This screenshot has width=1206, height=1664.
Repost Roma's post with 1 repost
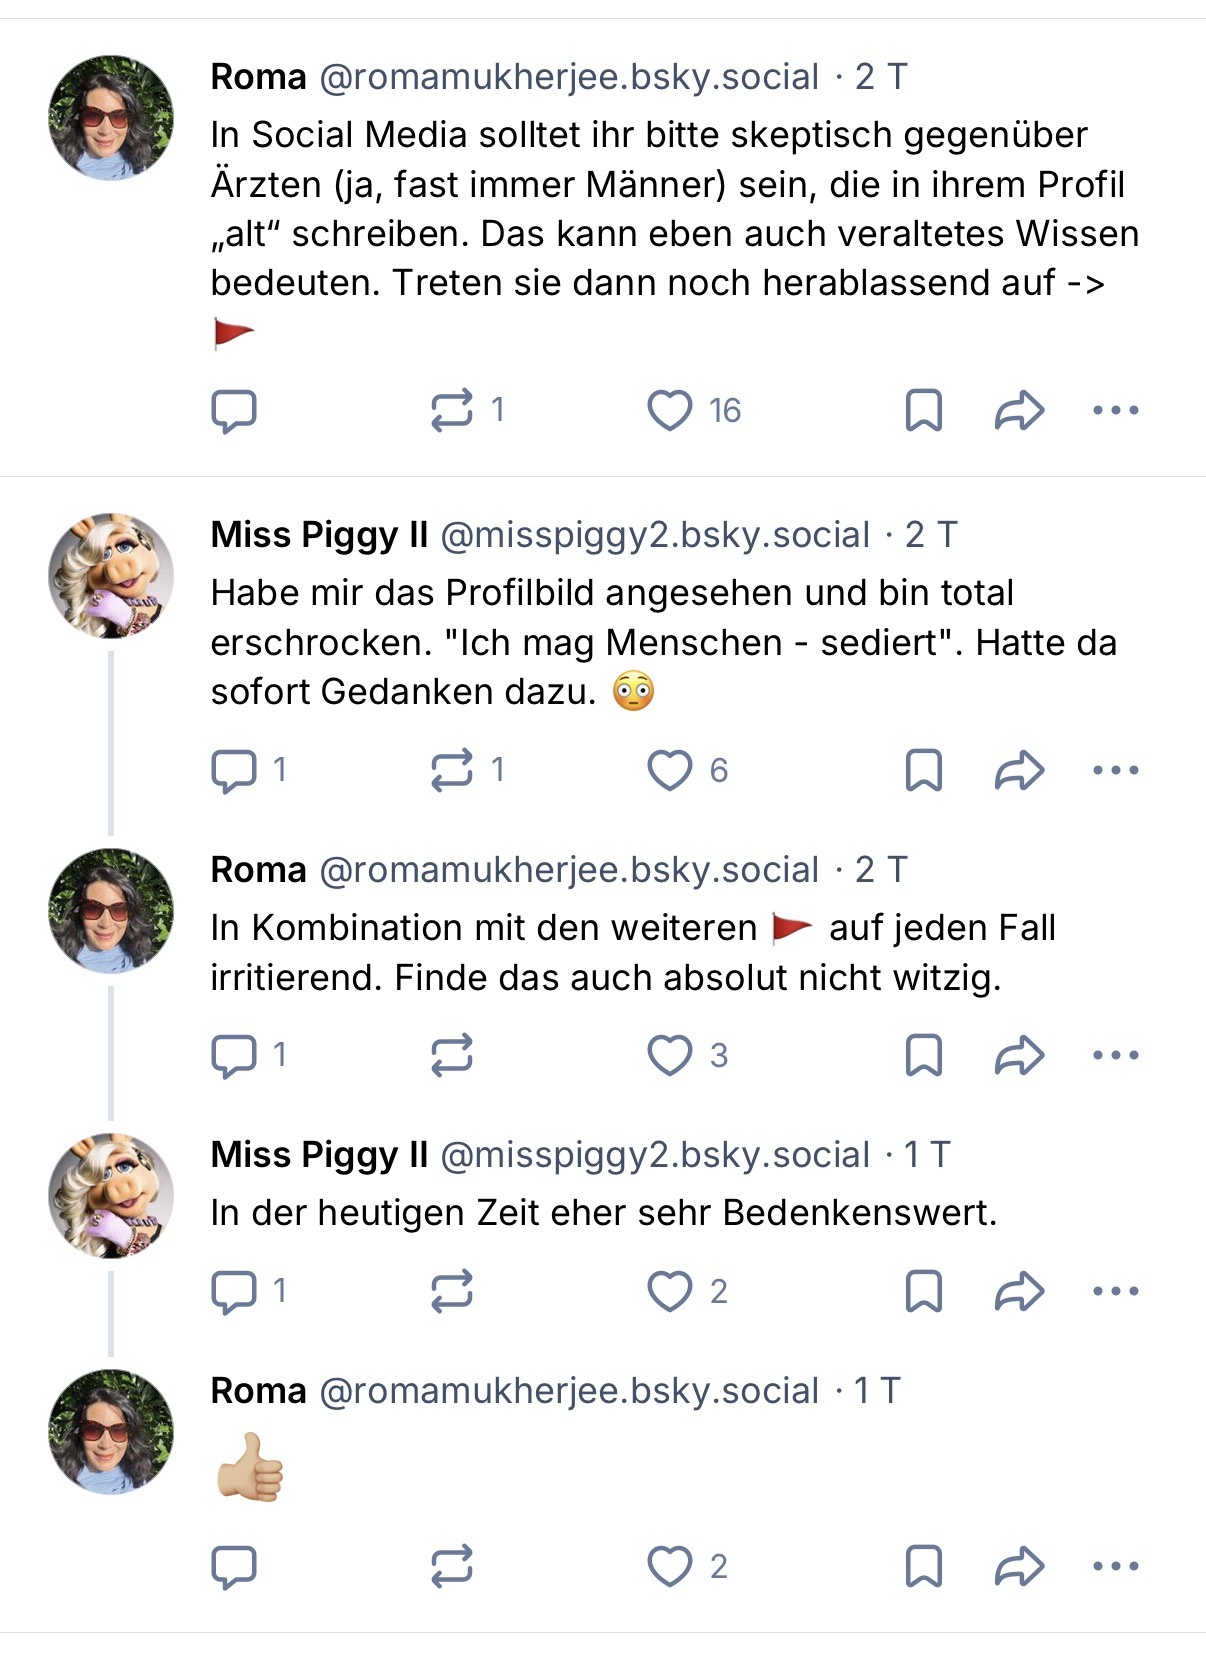point(452,411)
